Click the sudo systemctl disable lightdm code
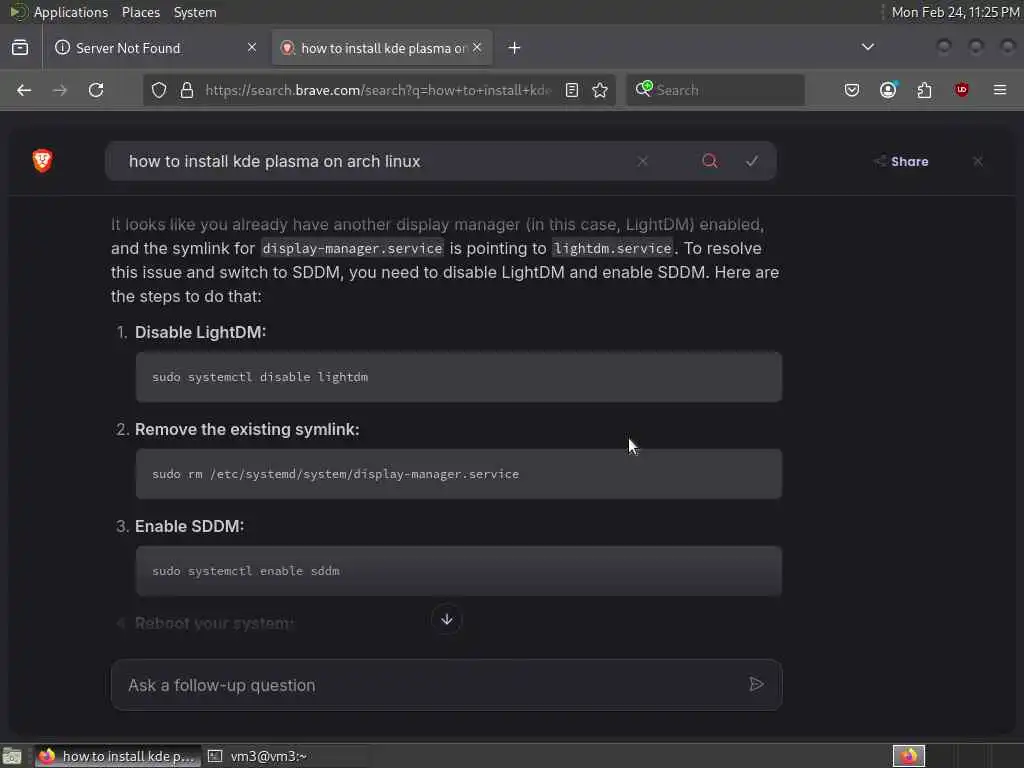 tap(260, 377)
